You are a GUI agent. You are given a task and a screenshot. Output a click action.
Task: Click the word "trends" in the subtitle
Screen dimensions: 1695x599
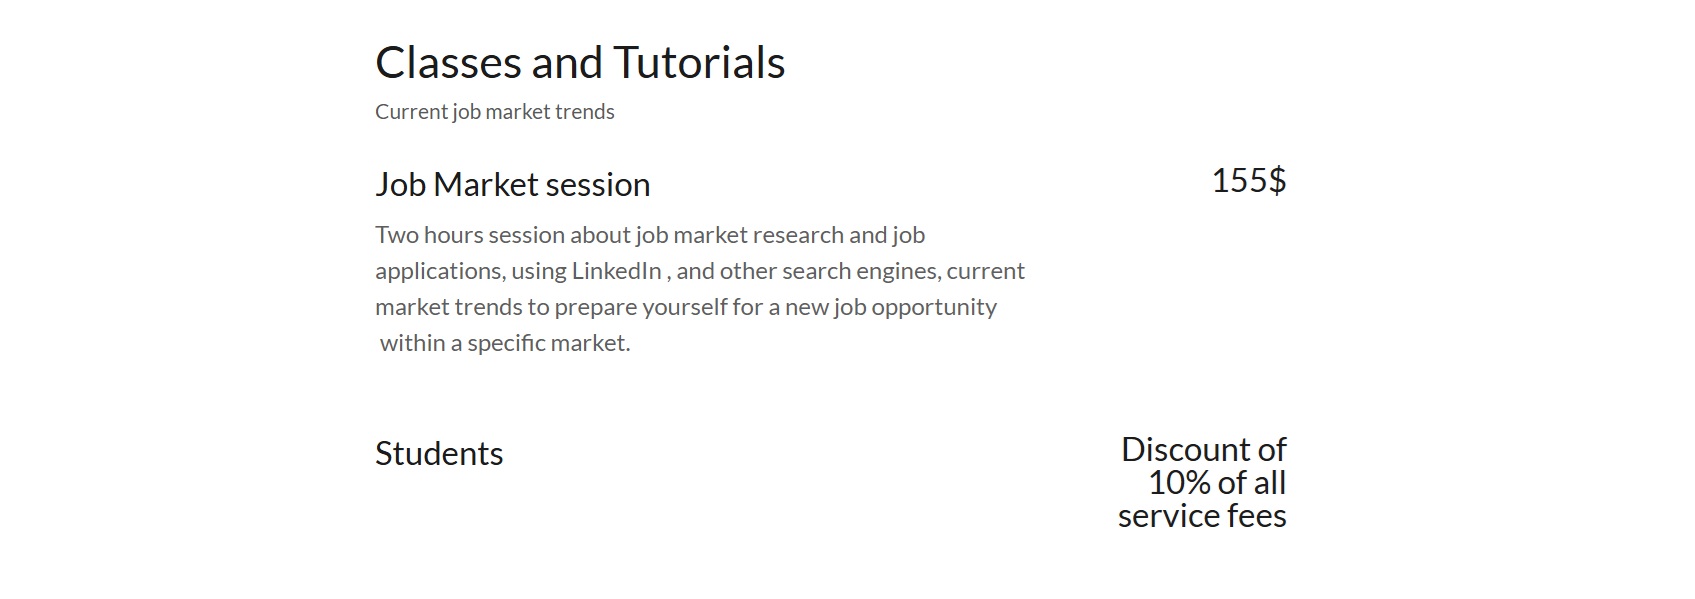click(584, 112)
